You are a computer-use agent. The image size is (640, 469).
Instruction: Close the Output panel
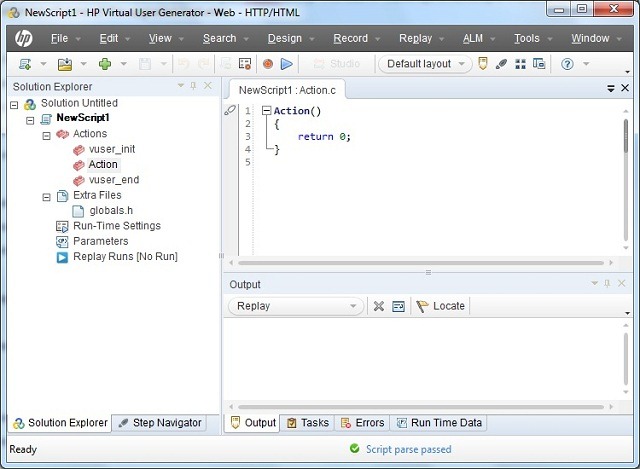pos(622,283)
